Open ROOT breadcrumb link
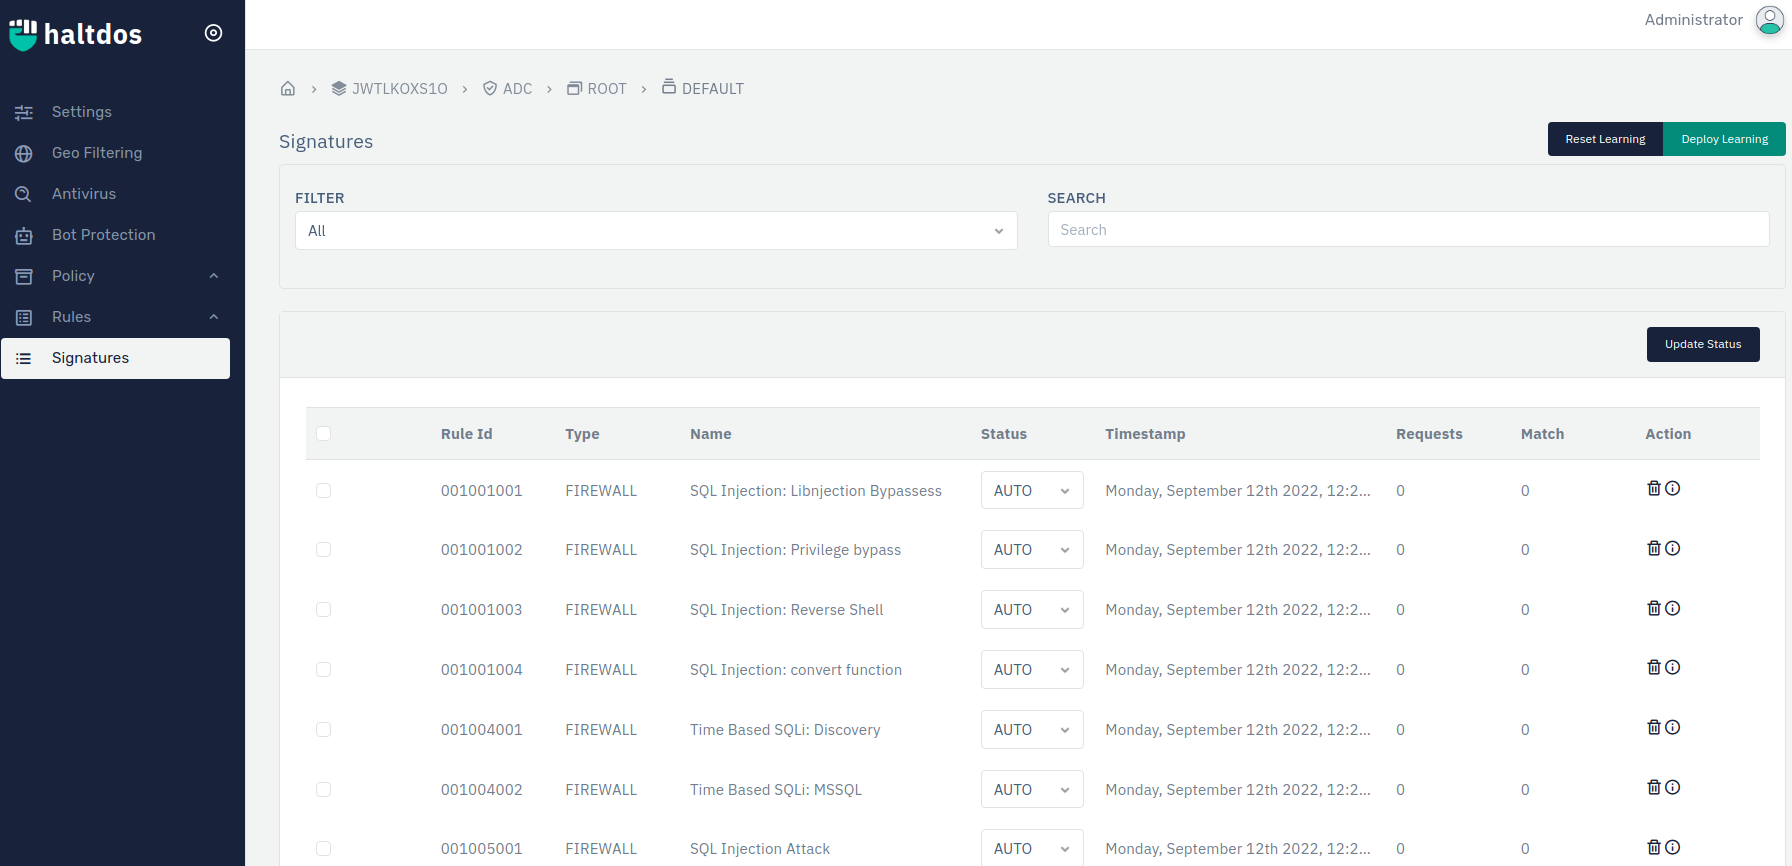The image size is (1792, 866). 597,88
